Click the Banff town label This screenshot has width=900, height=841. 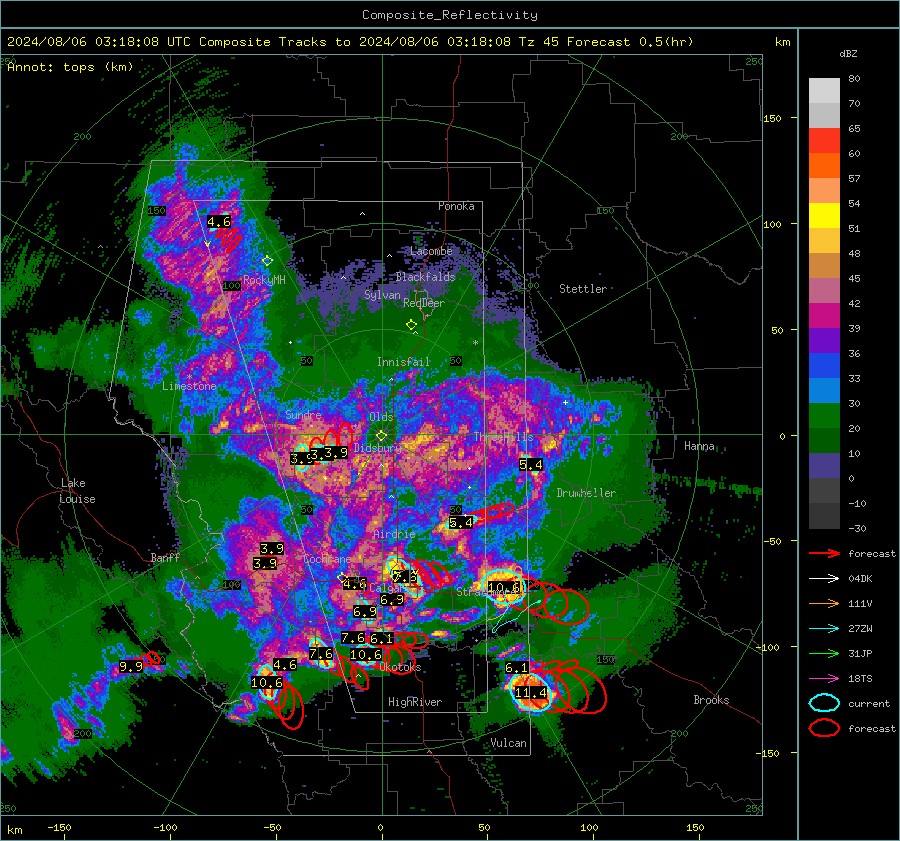tap(165, 557)
